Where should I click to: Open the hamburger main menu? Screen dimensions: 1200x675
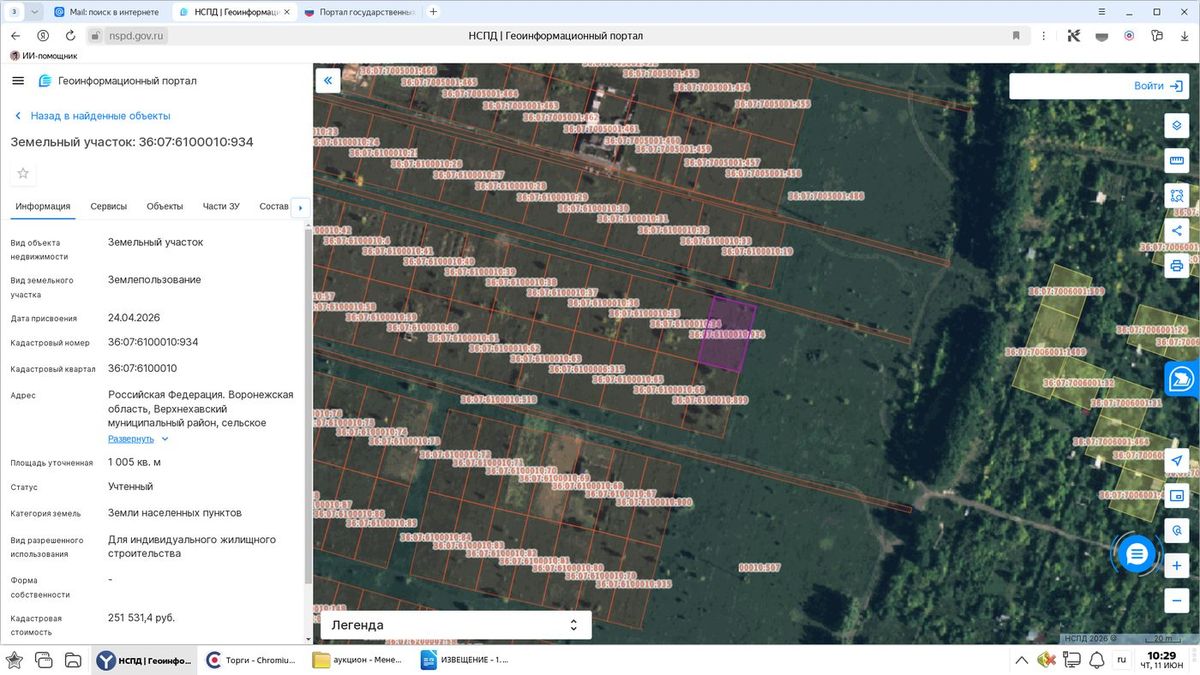point(18,81)
